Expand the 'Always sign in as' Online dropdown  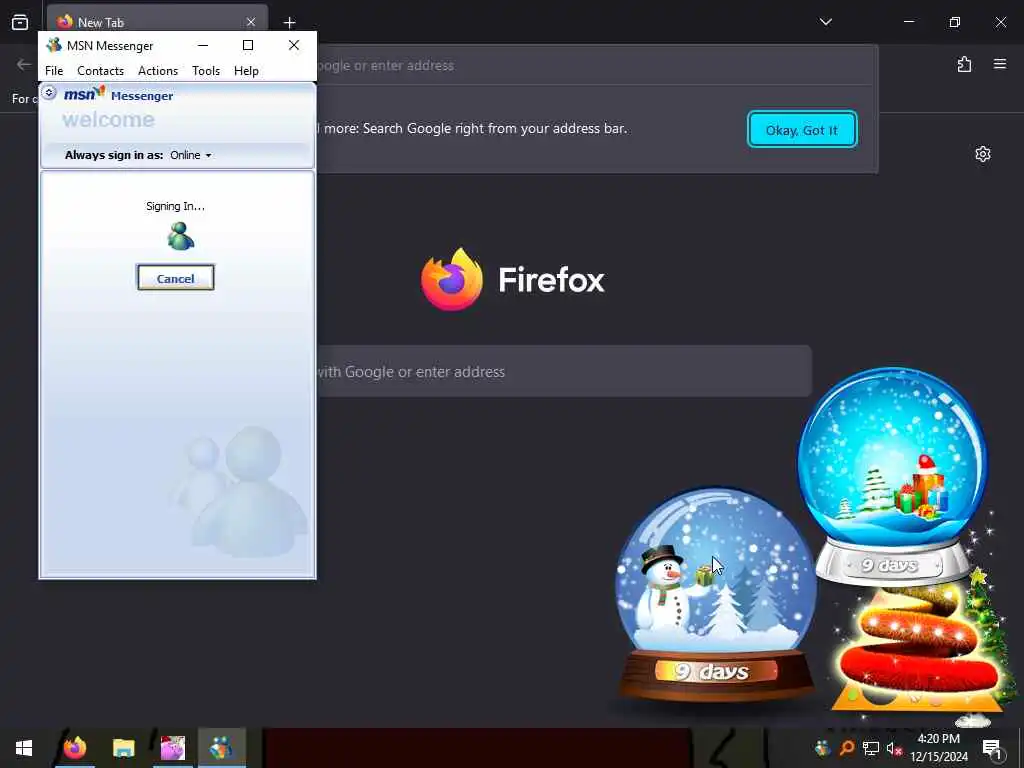(x=191, y=155)
